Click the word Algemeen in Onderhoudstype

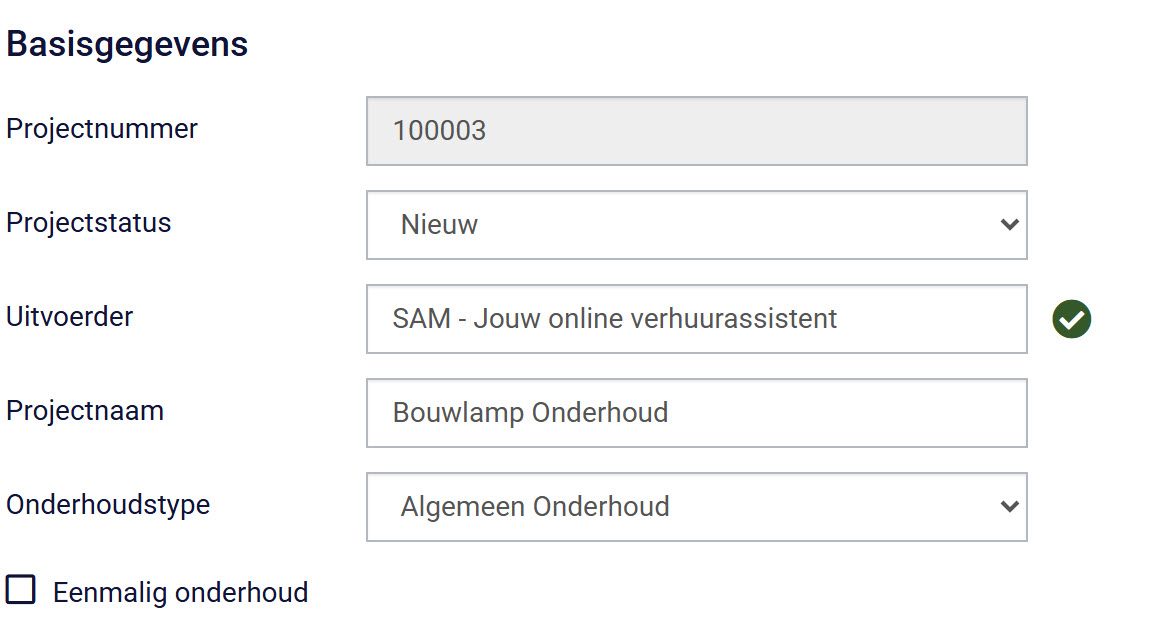pyautogui.click(x=464, y=507)
